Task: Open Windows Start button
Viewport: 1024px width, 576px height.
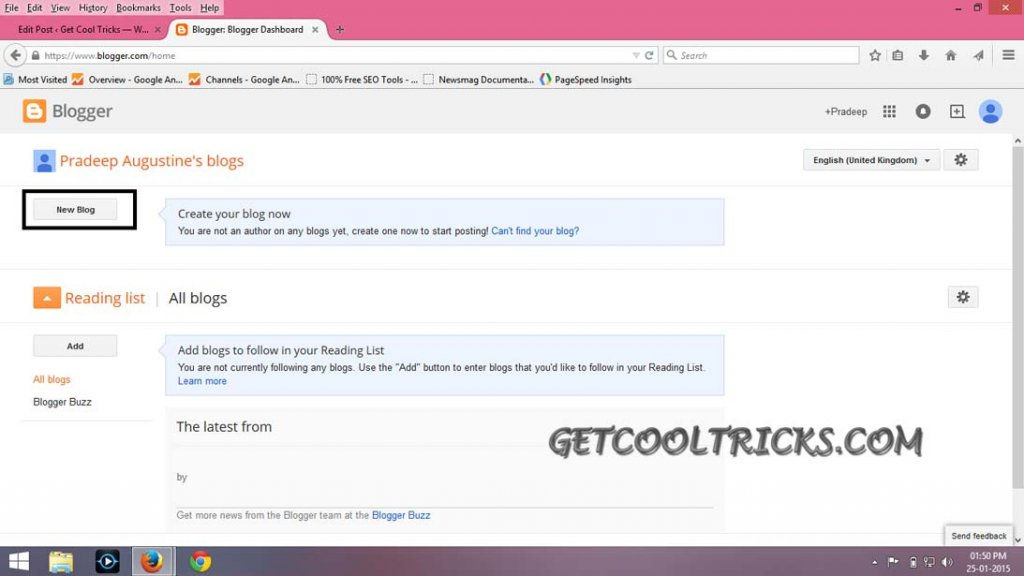Action: pos(19,561)
